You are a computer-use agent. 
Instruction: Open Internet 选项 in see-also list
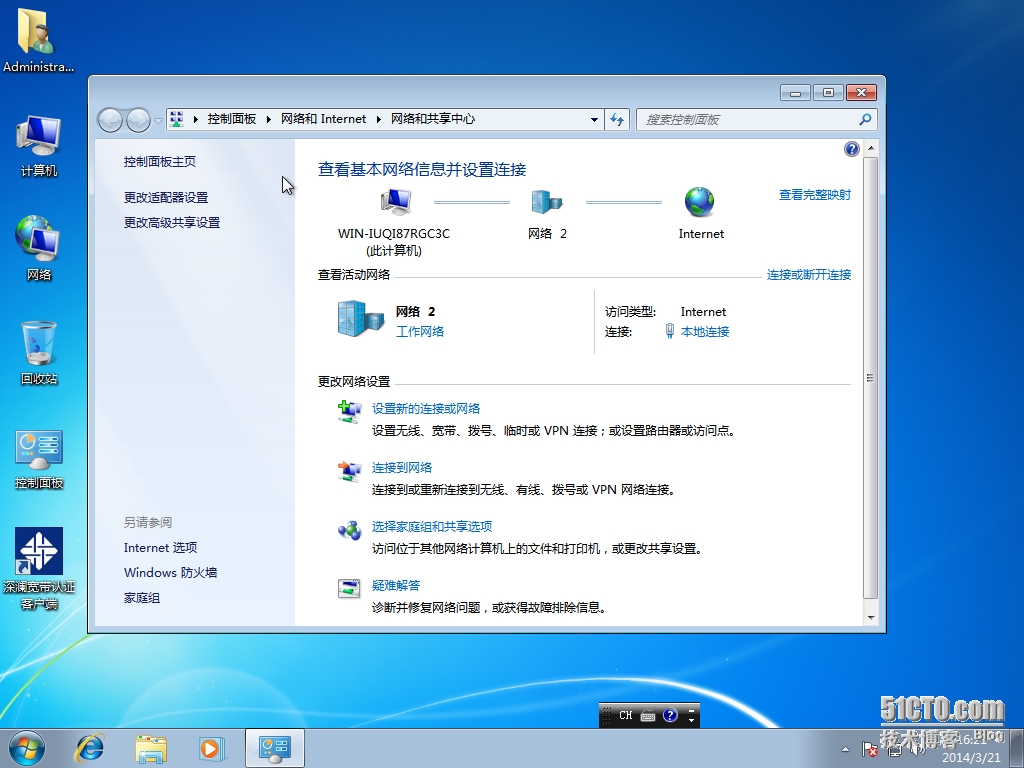(161, 548)
